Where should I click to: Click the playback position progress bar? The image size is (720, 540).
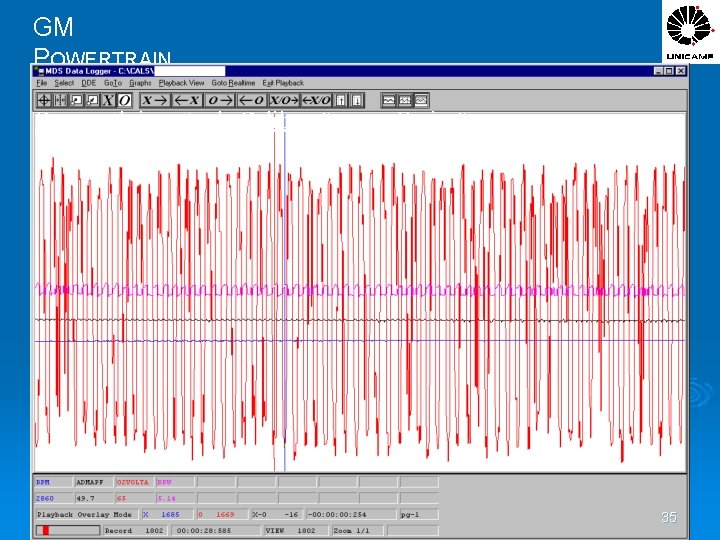point(68,530)
